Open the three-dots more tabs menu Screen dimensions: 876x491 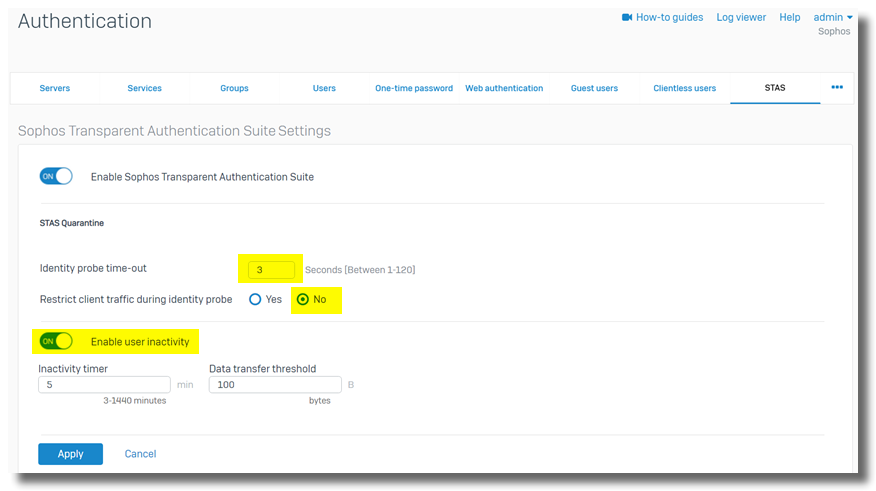[837, 87]
